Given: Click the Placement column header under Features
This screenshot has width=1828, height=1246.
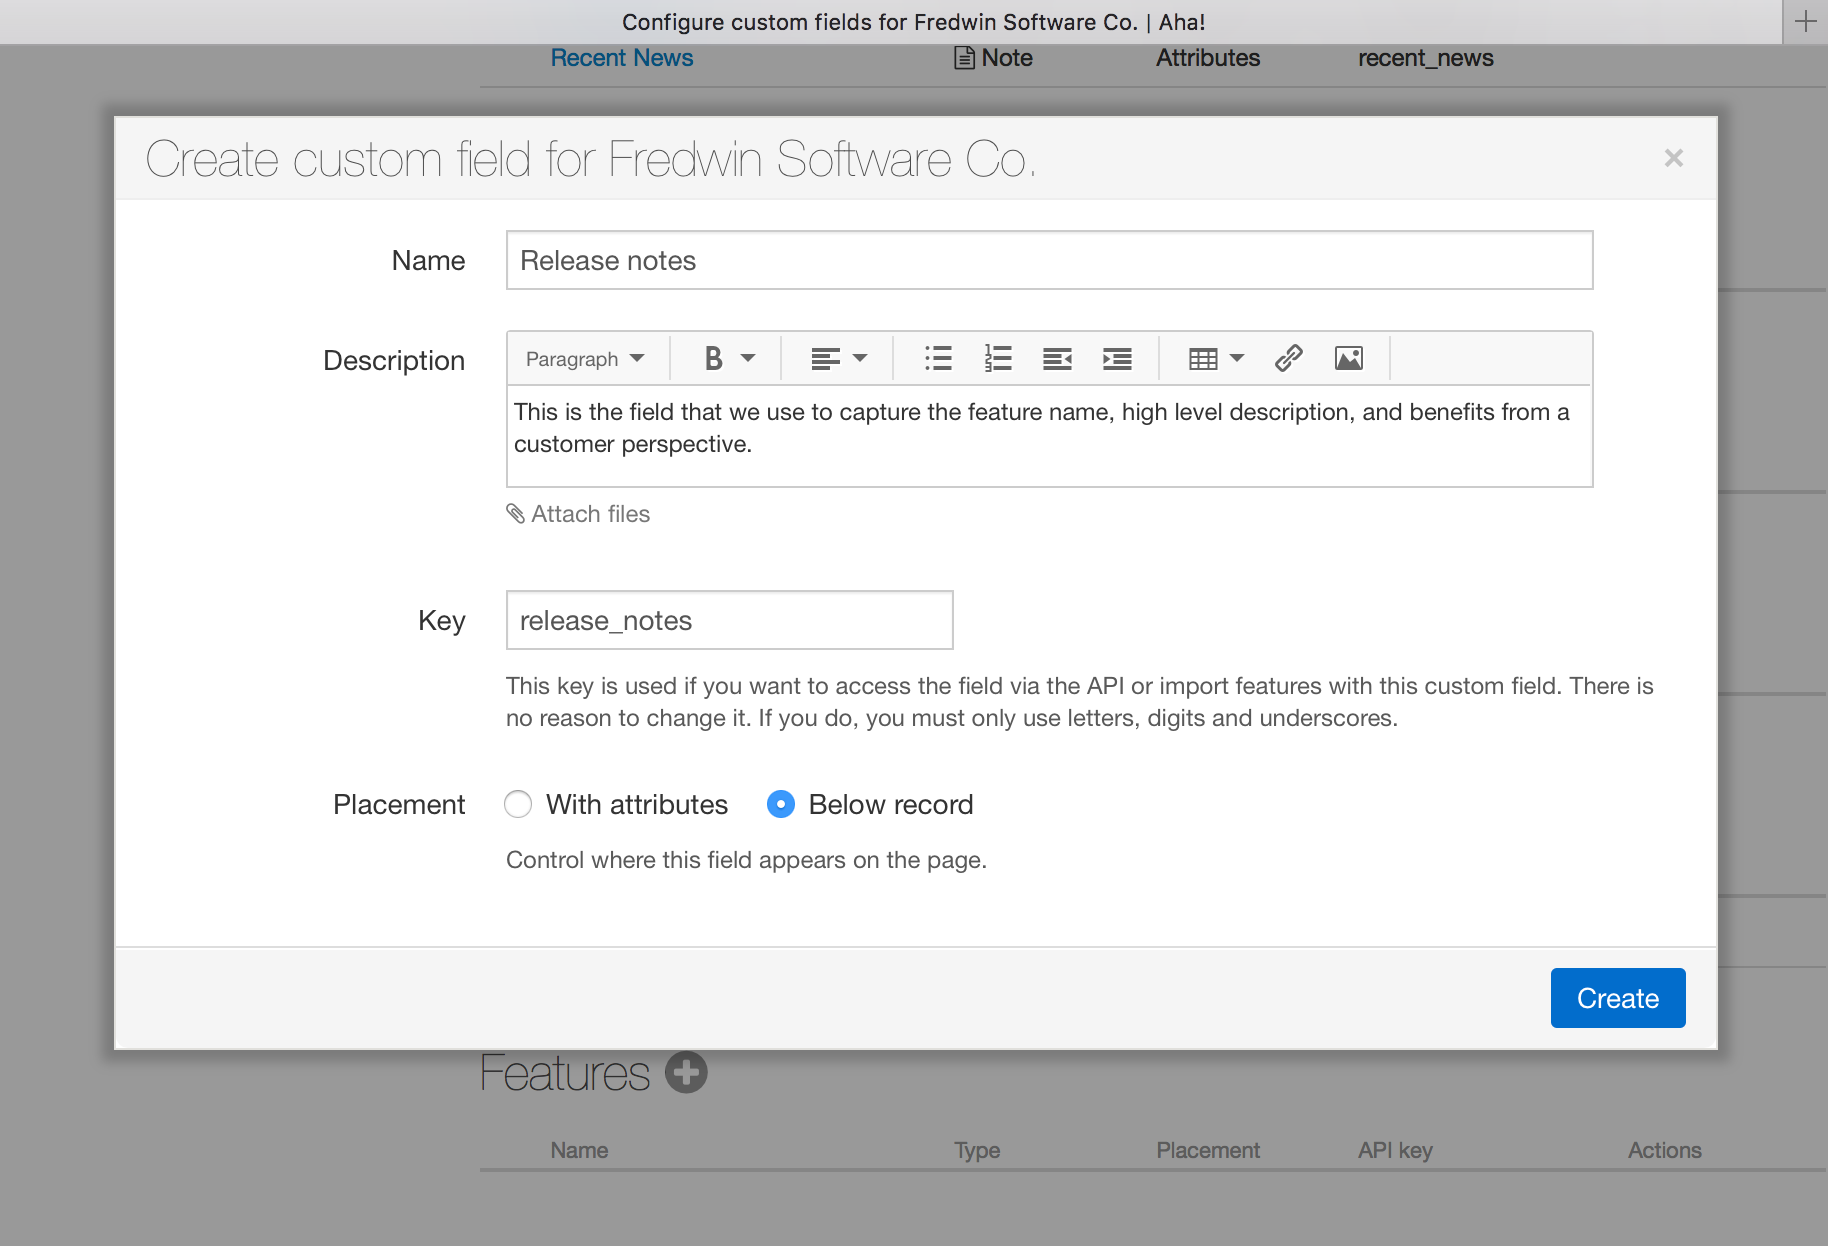Looking at the screenshot, I should pyautogui.click(x=1208, y=1150).
